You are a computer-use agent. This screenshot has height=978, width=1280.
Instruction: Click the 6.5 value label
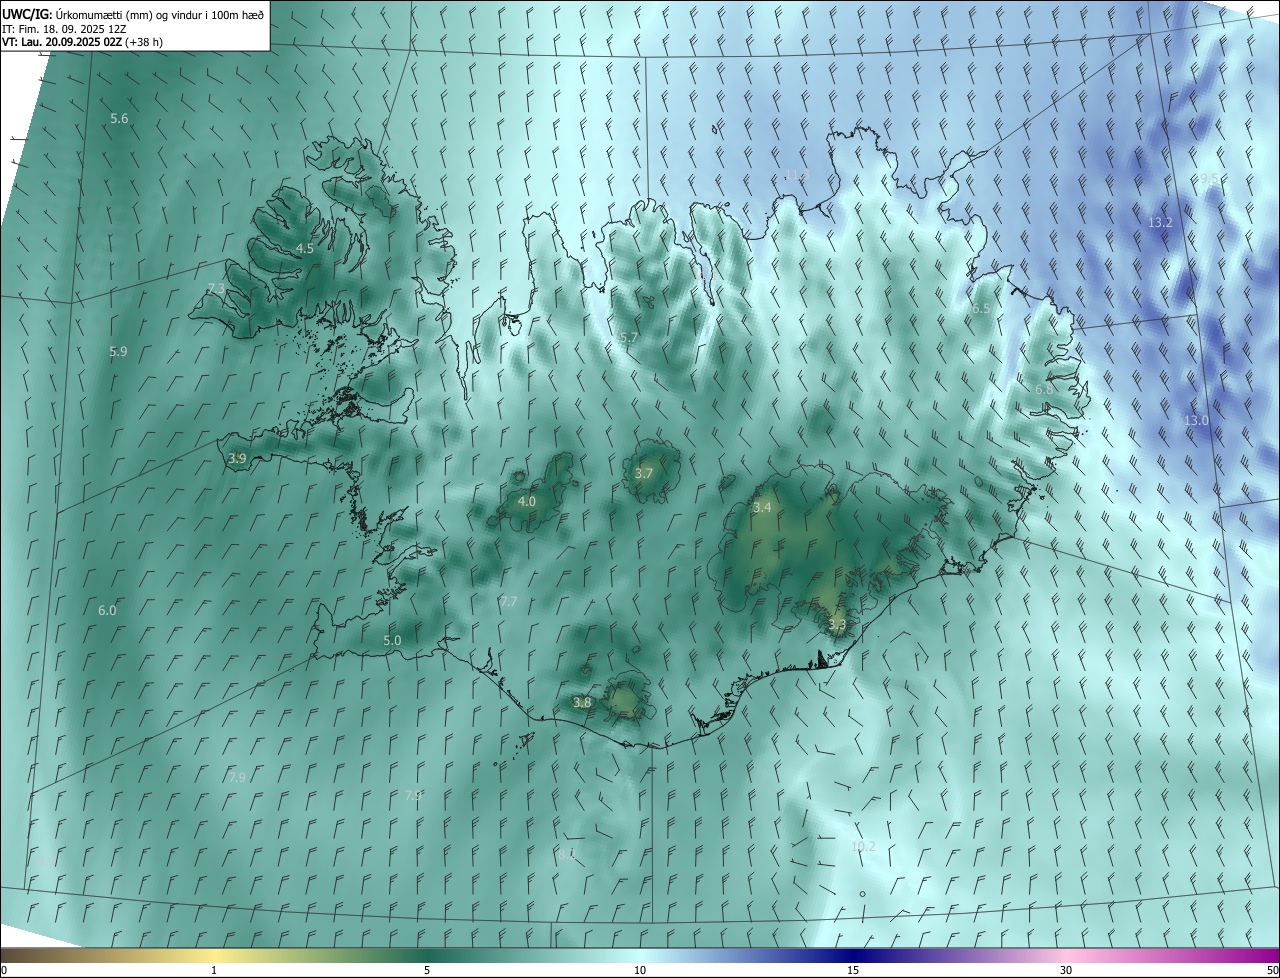981,309
